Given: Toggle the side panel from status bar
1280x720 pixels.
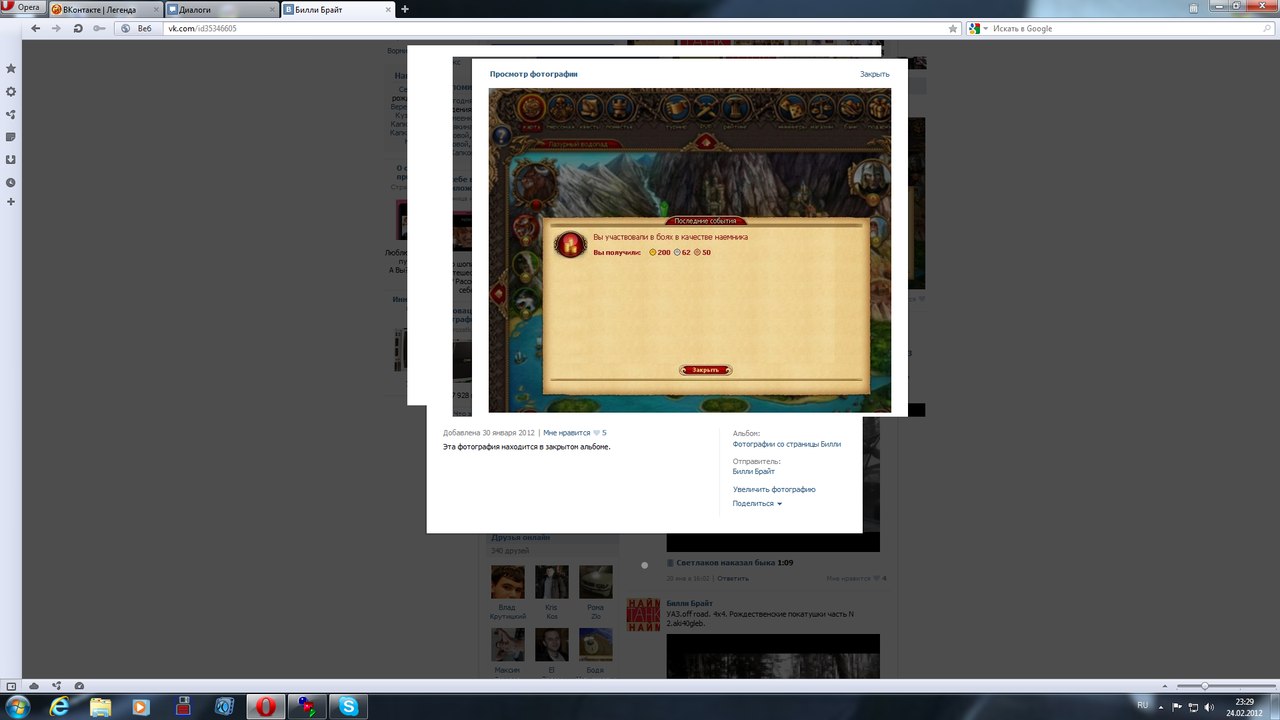Looking at the screenshot, I should tap(11, 686).
